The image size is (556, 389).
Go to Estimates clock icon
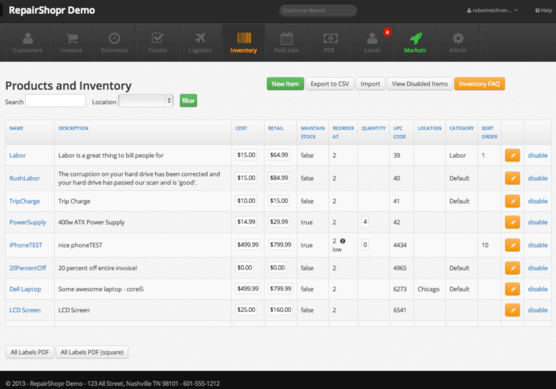point(114,38)
